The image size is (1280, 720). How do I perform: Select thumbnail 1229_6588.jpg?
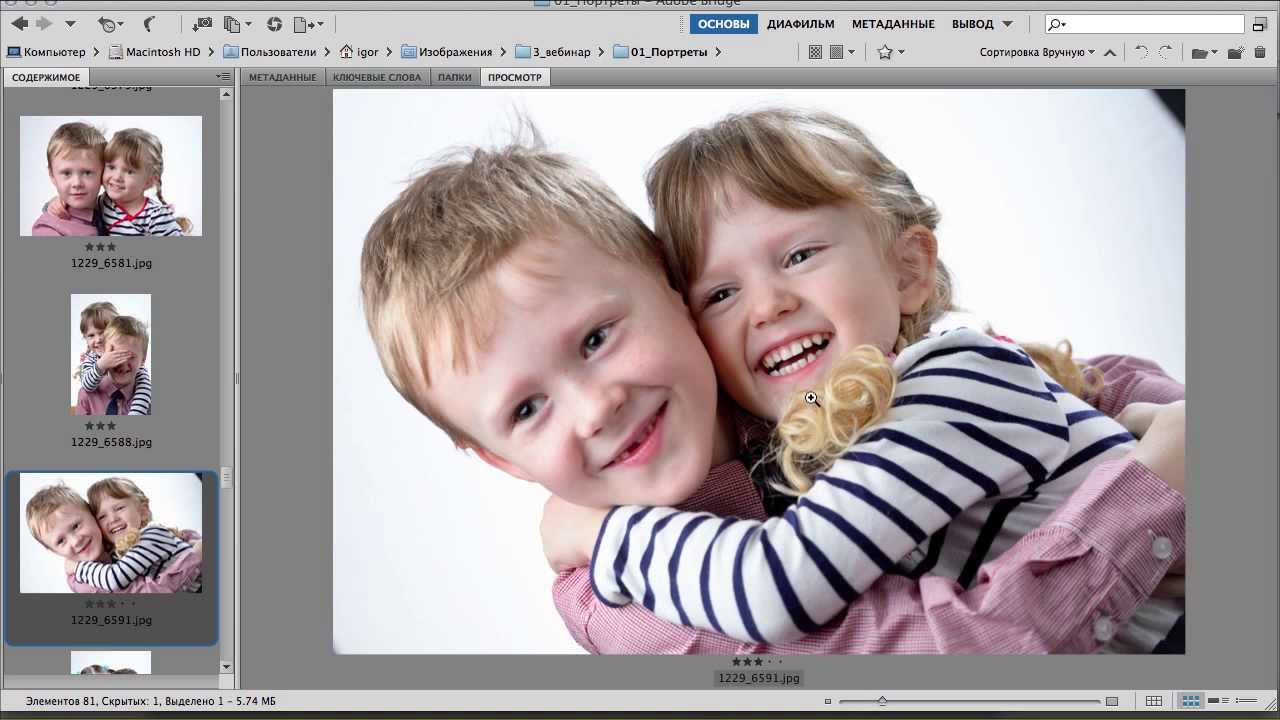coord(111,354)
